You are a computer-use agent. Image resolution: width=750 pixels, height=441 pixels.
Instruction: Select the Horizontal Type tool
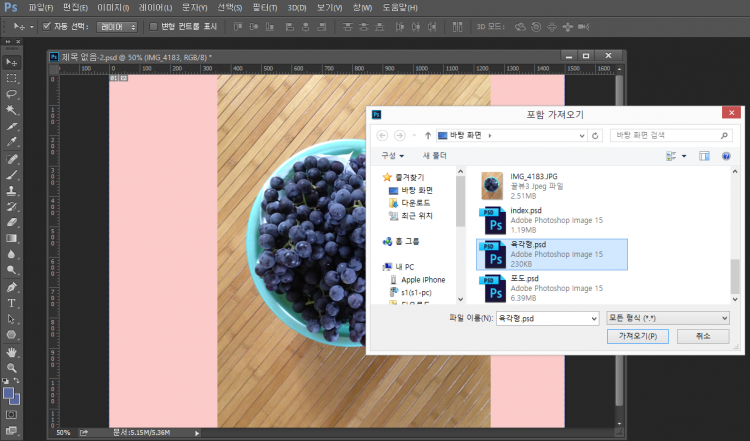(12, 303)
